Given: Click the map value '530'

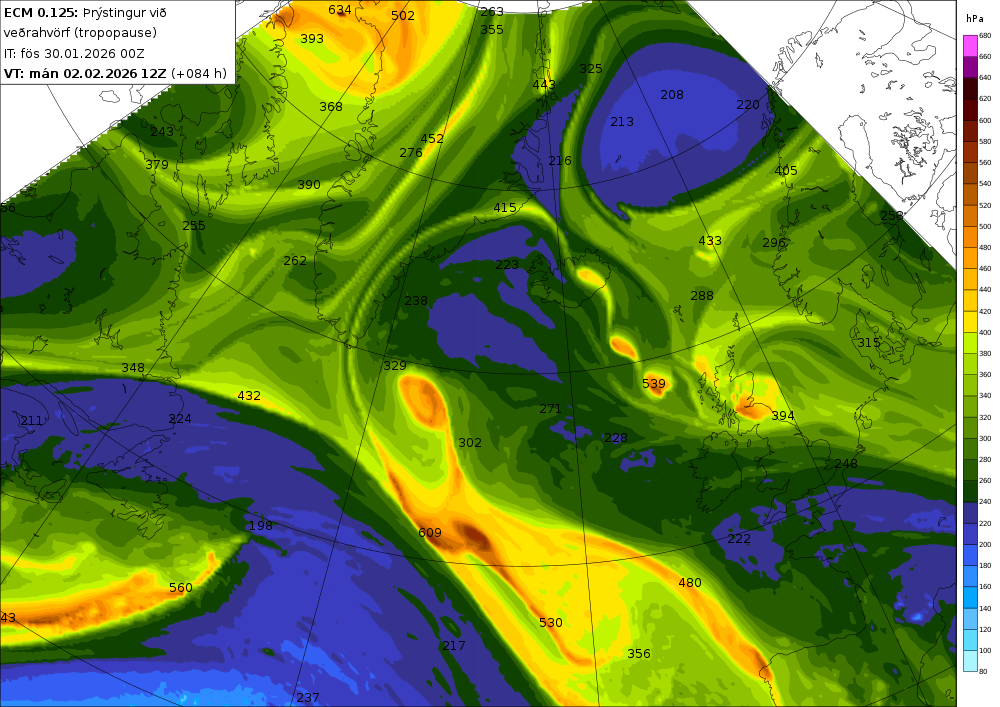Looking at the screenshot, I should point(550,623).
